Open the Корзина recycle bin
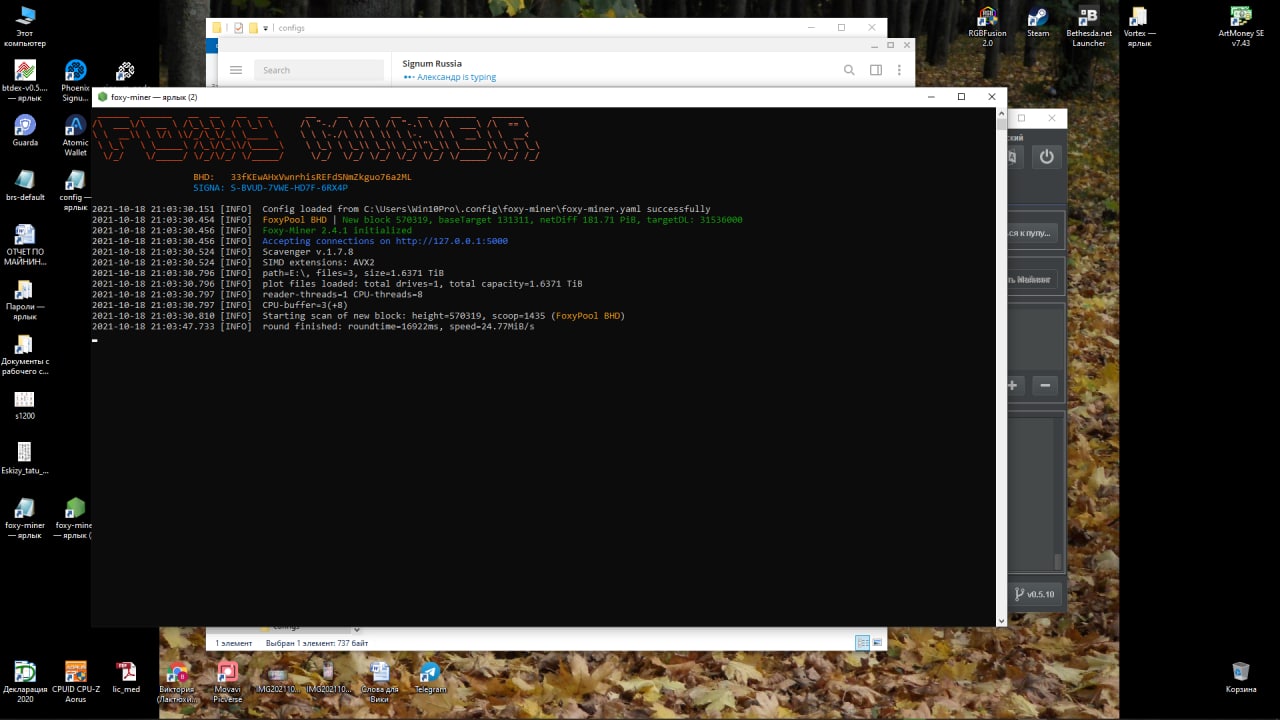 (1241, 677)
